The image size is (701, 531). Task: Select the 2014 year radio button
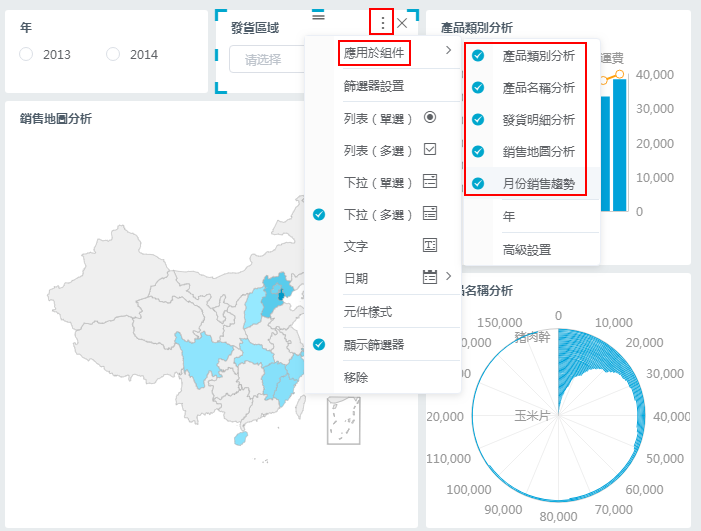tap(113, 54)
